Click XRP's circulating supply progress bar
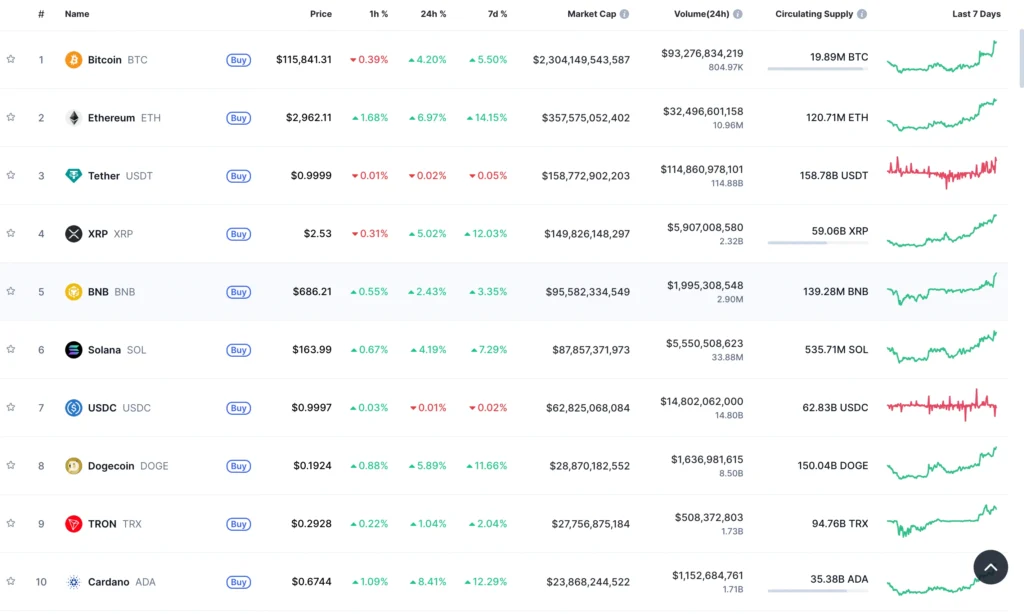The image size is (1024, 614). click(x=818, y=242)
